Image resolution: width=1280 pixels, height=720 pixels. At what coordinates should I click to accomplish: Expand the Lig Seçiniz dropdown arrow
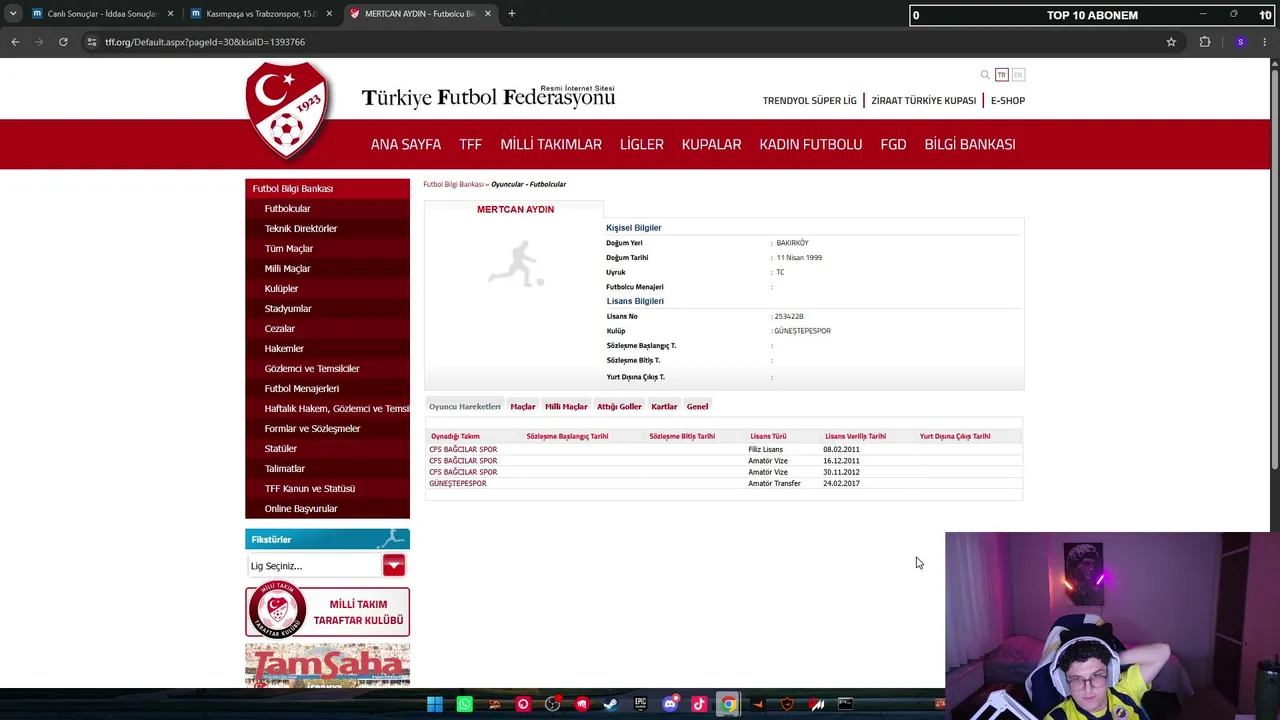pyautogui.click(x=393, y=566)
